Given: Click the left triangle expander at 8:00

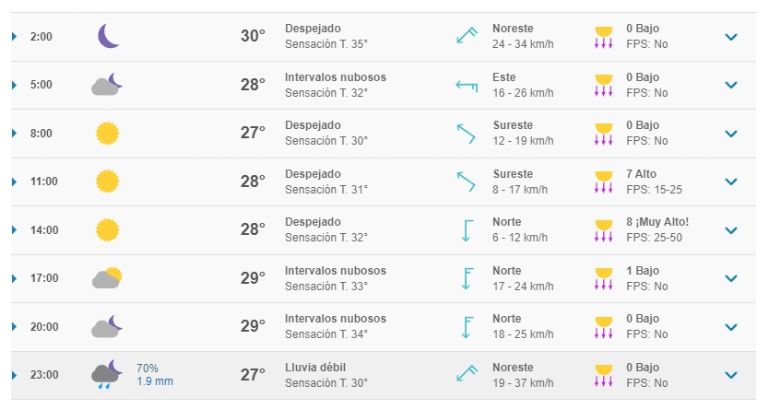Looking at the screenshot, I should pyautogui.click(x=14, y=133).
